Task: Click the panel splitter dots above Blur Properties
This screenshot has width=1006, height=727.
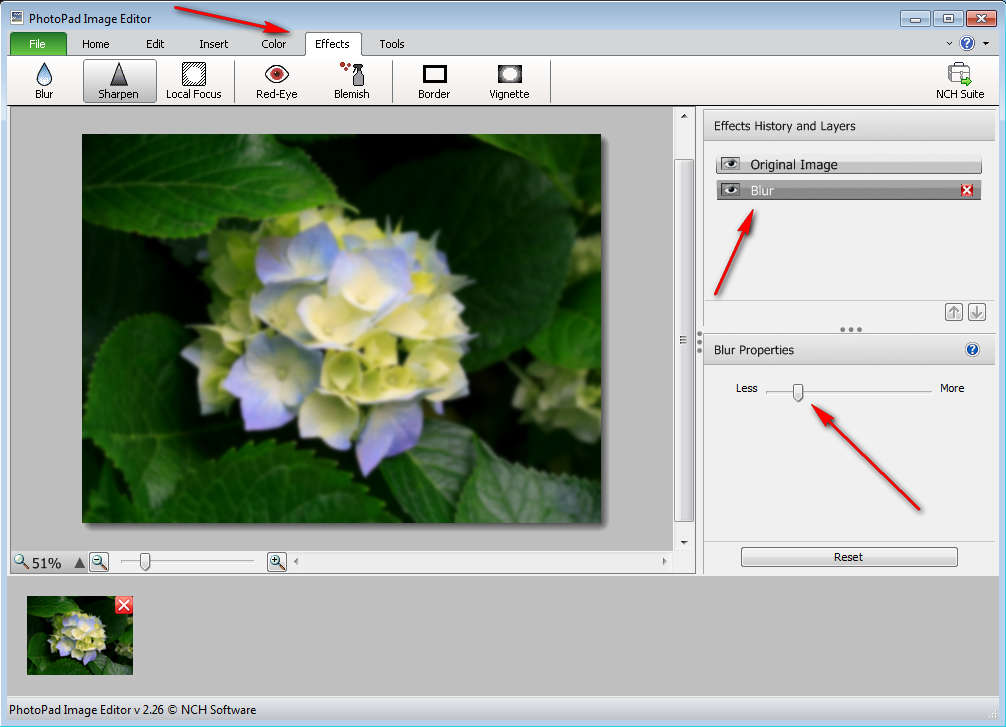Action: (x=851, y=329)
